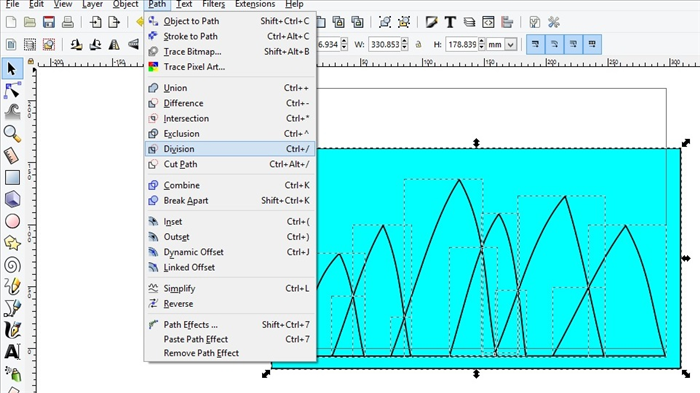This screenshot has height=393, width=700.
Task: Open the Extensions menu
Action: 255,4
